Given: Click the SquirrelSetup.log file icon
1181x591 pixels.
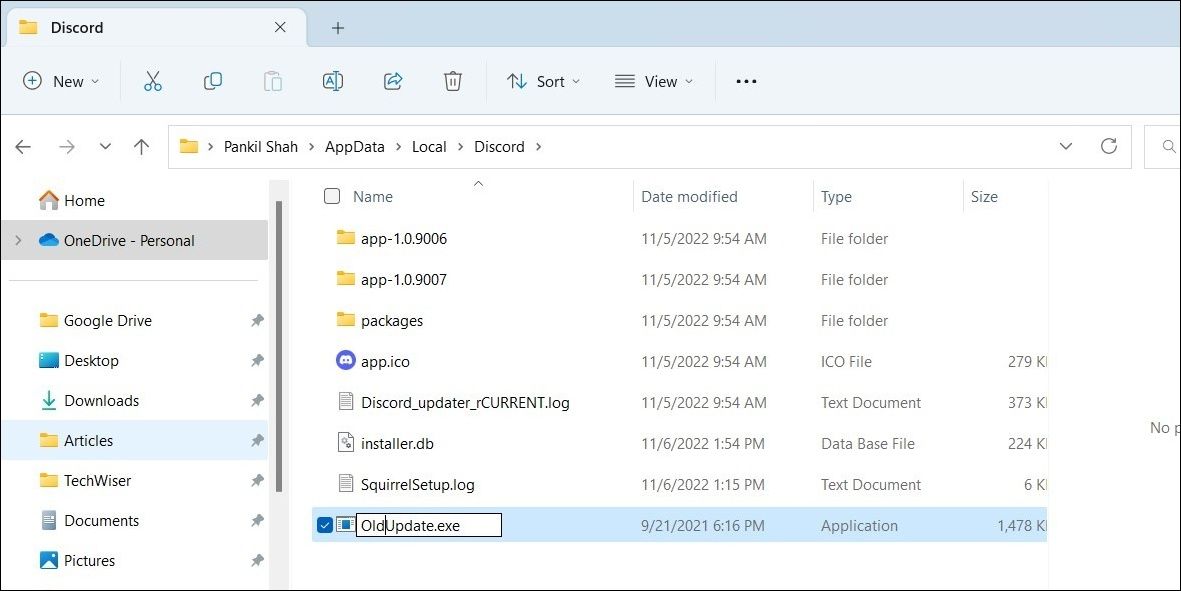Looking at the screenshot, I should (x=346, y=483).
